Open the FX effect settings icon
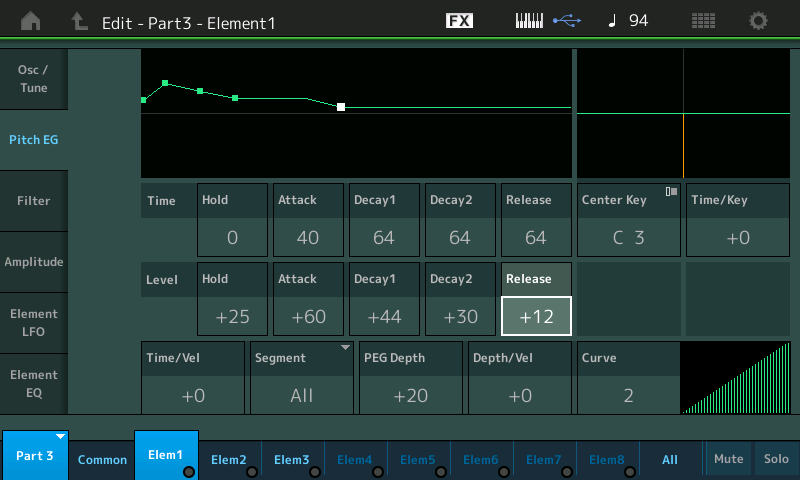This screenshot has height=480, width=800. click(x=459, y=21)
